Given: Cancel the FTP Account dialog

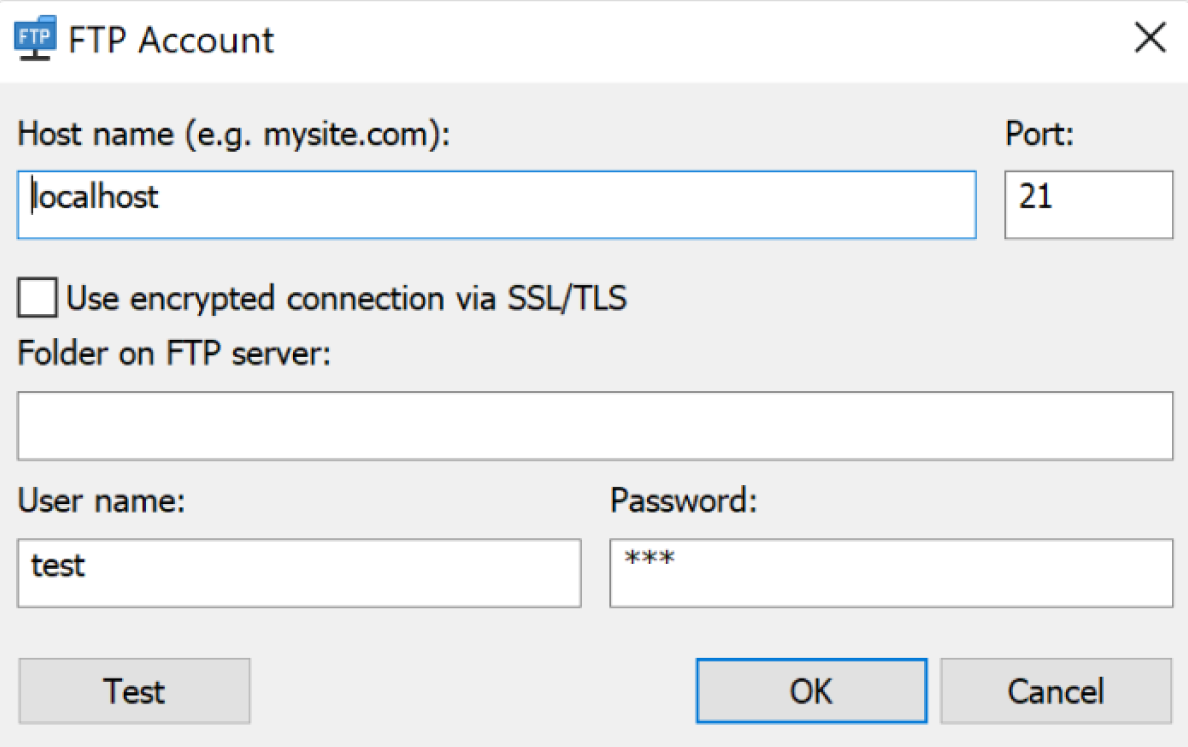Looking at the screenshot, I should coord(1056,691).
